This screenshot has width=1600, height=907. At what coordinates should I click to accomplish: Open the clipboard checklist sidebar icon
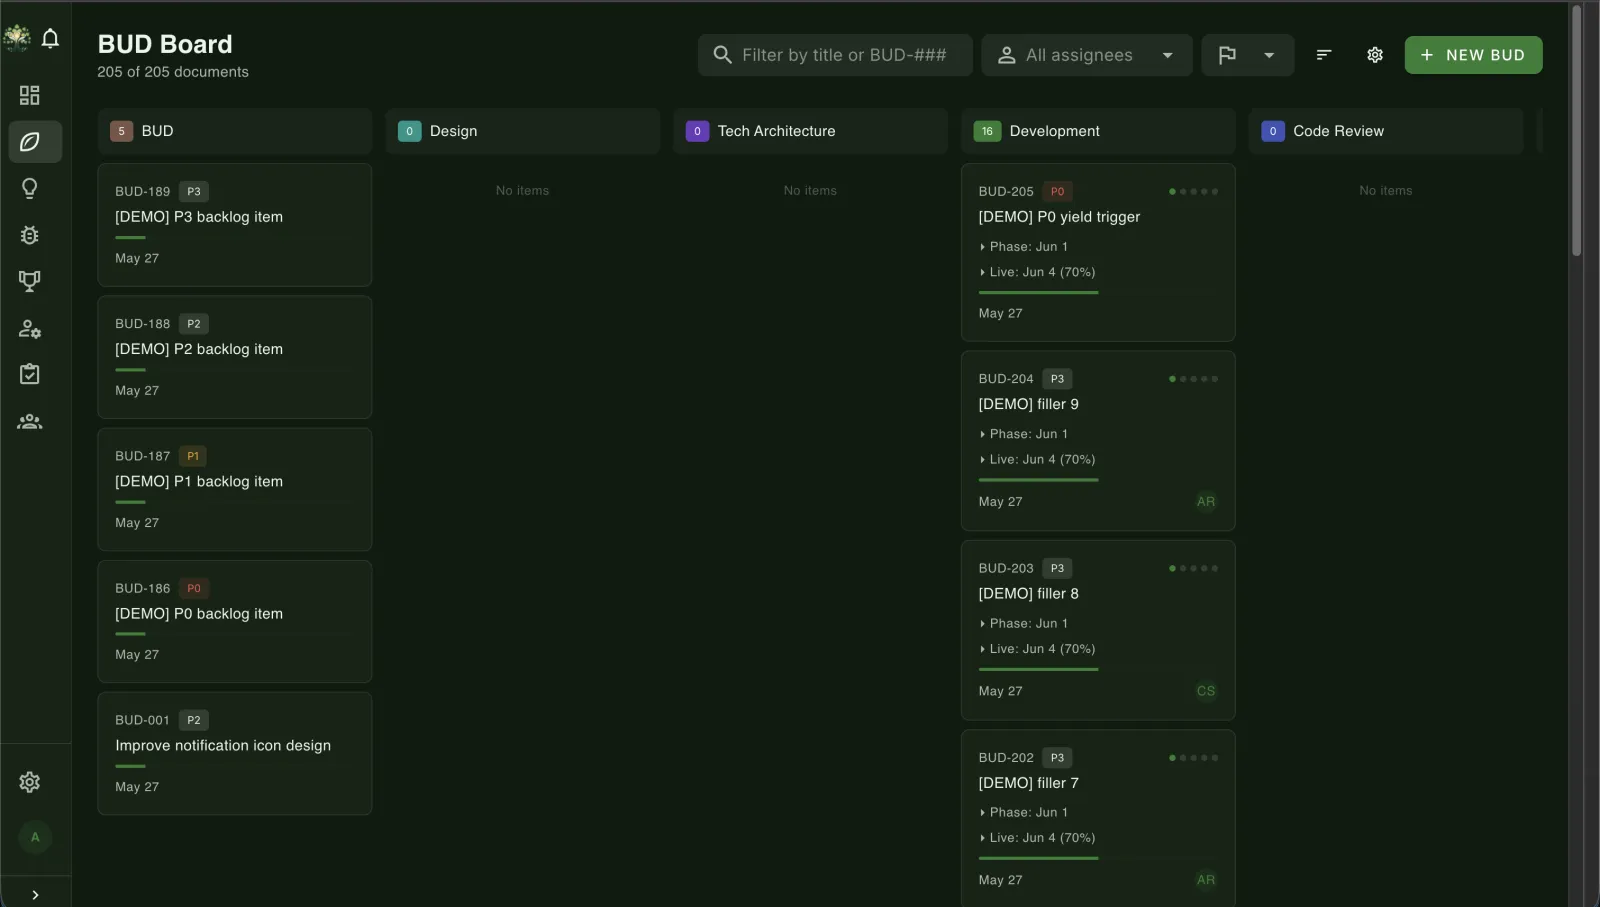[30, 374]
